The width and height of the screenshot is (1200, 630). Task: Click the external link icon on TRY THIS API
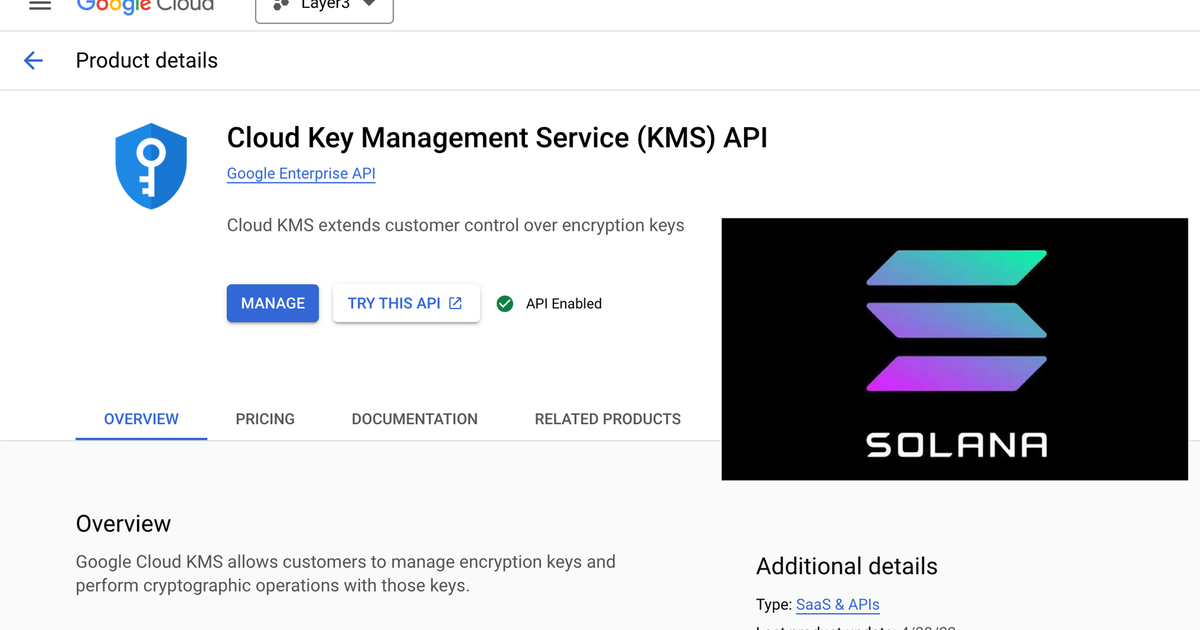pyautogui.click(x=455, y=302)
